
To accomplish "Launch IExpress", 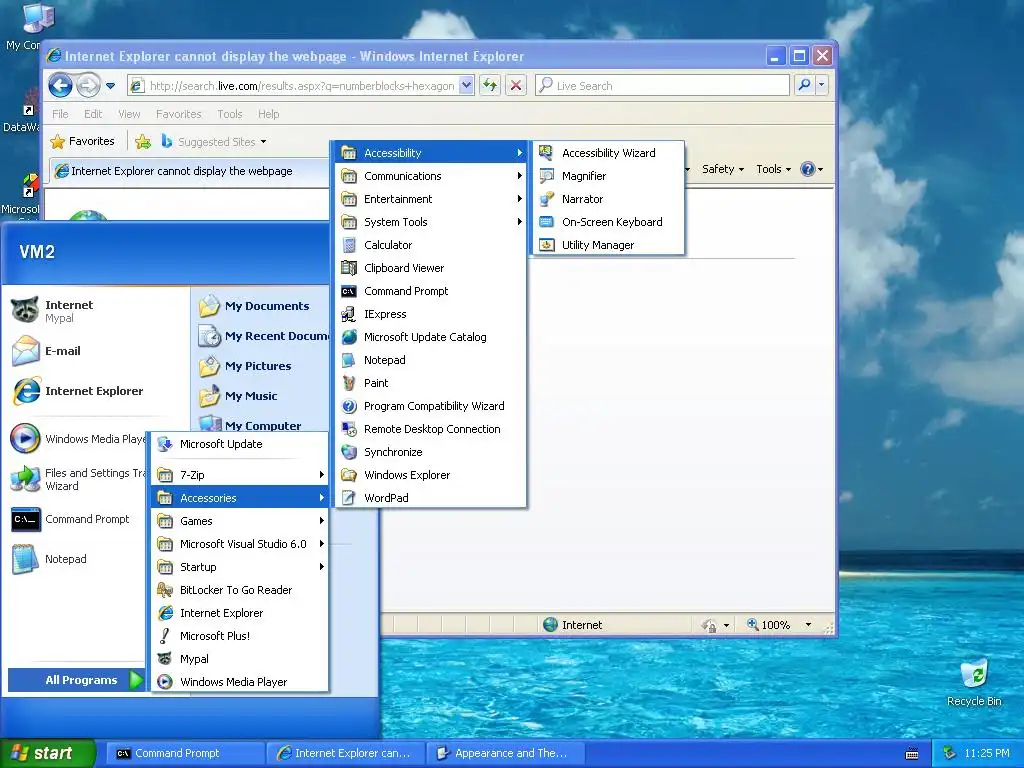I will 431,313.
